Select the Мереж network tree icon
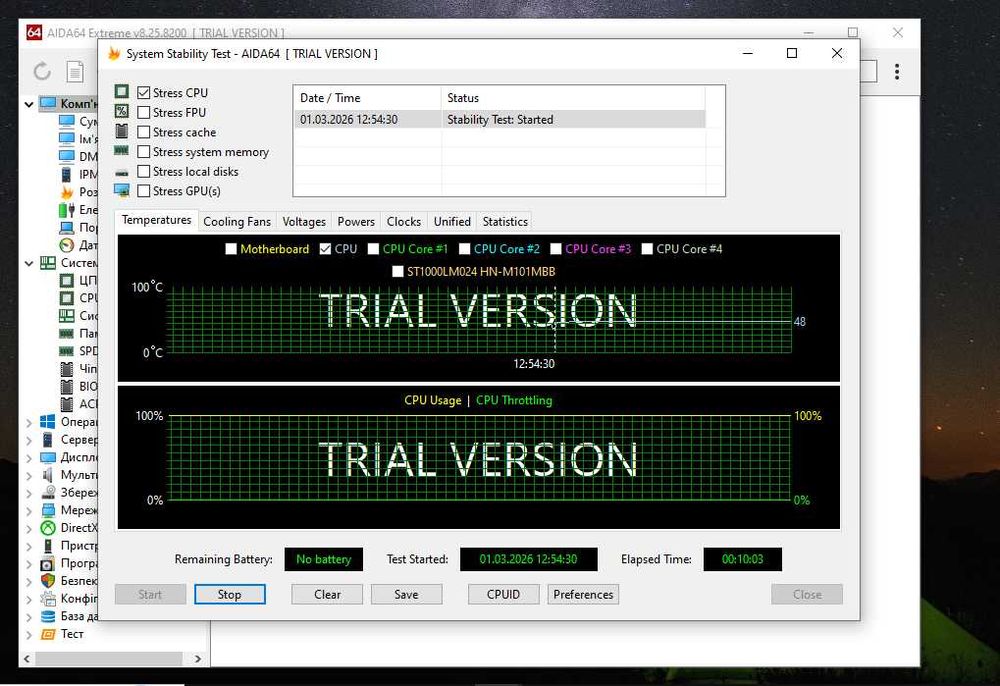The width and height of the screenshot is (1000, 686). [48, 510]
